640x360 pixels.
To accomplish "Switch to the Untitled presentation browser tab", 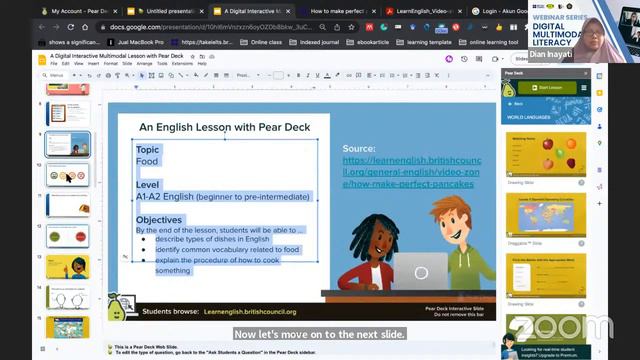I will click(x=165, y=11).
